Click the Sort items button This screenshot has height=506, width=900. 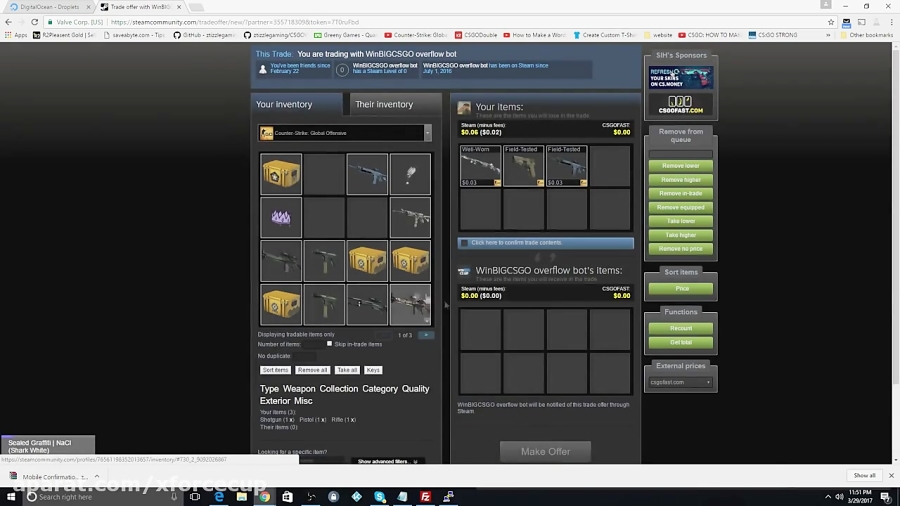276,370
